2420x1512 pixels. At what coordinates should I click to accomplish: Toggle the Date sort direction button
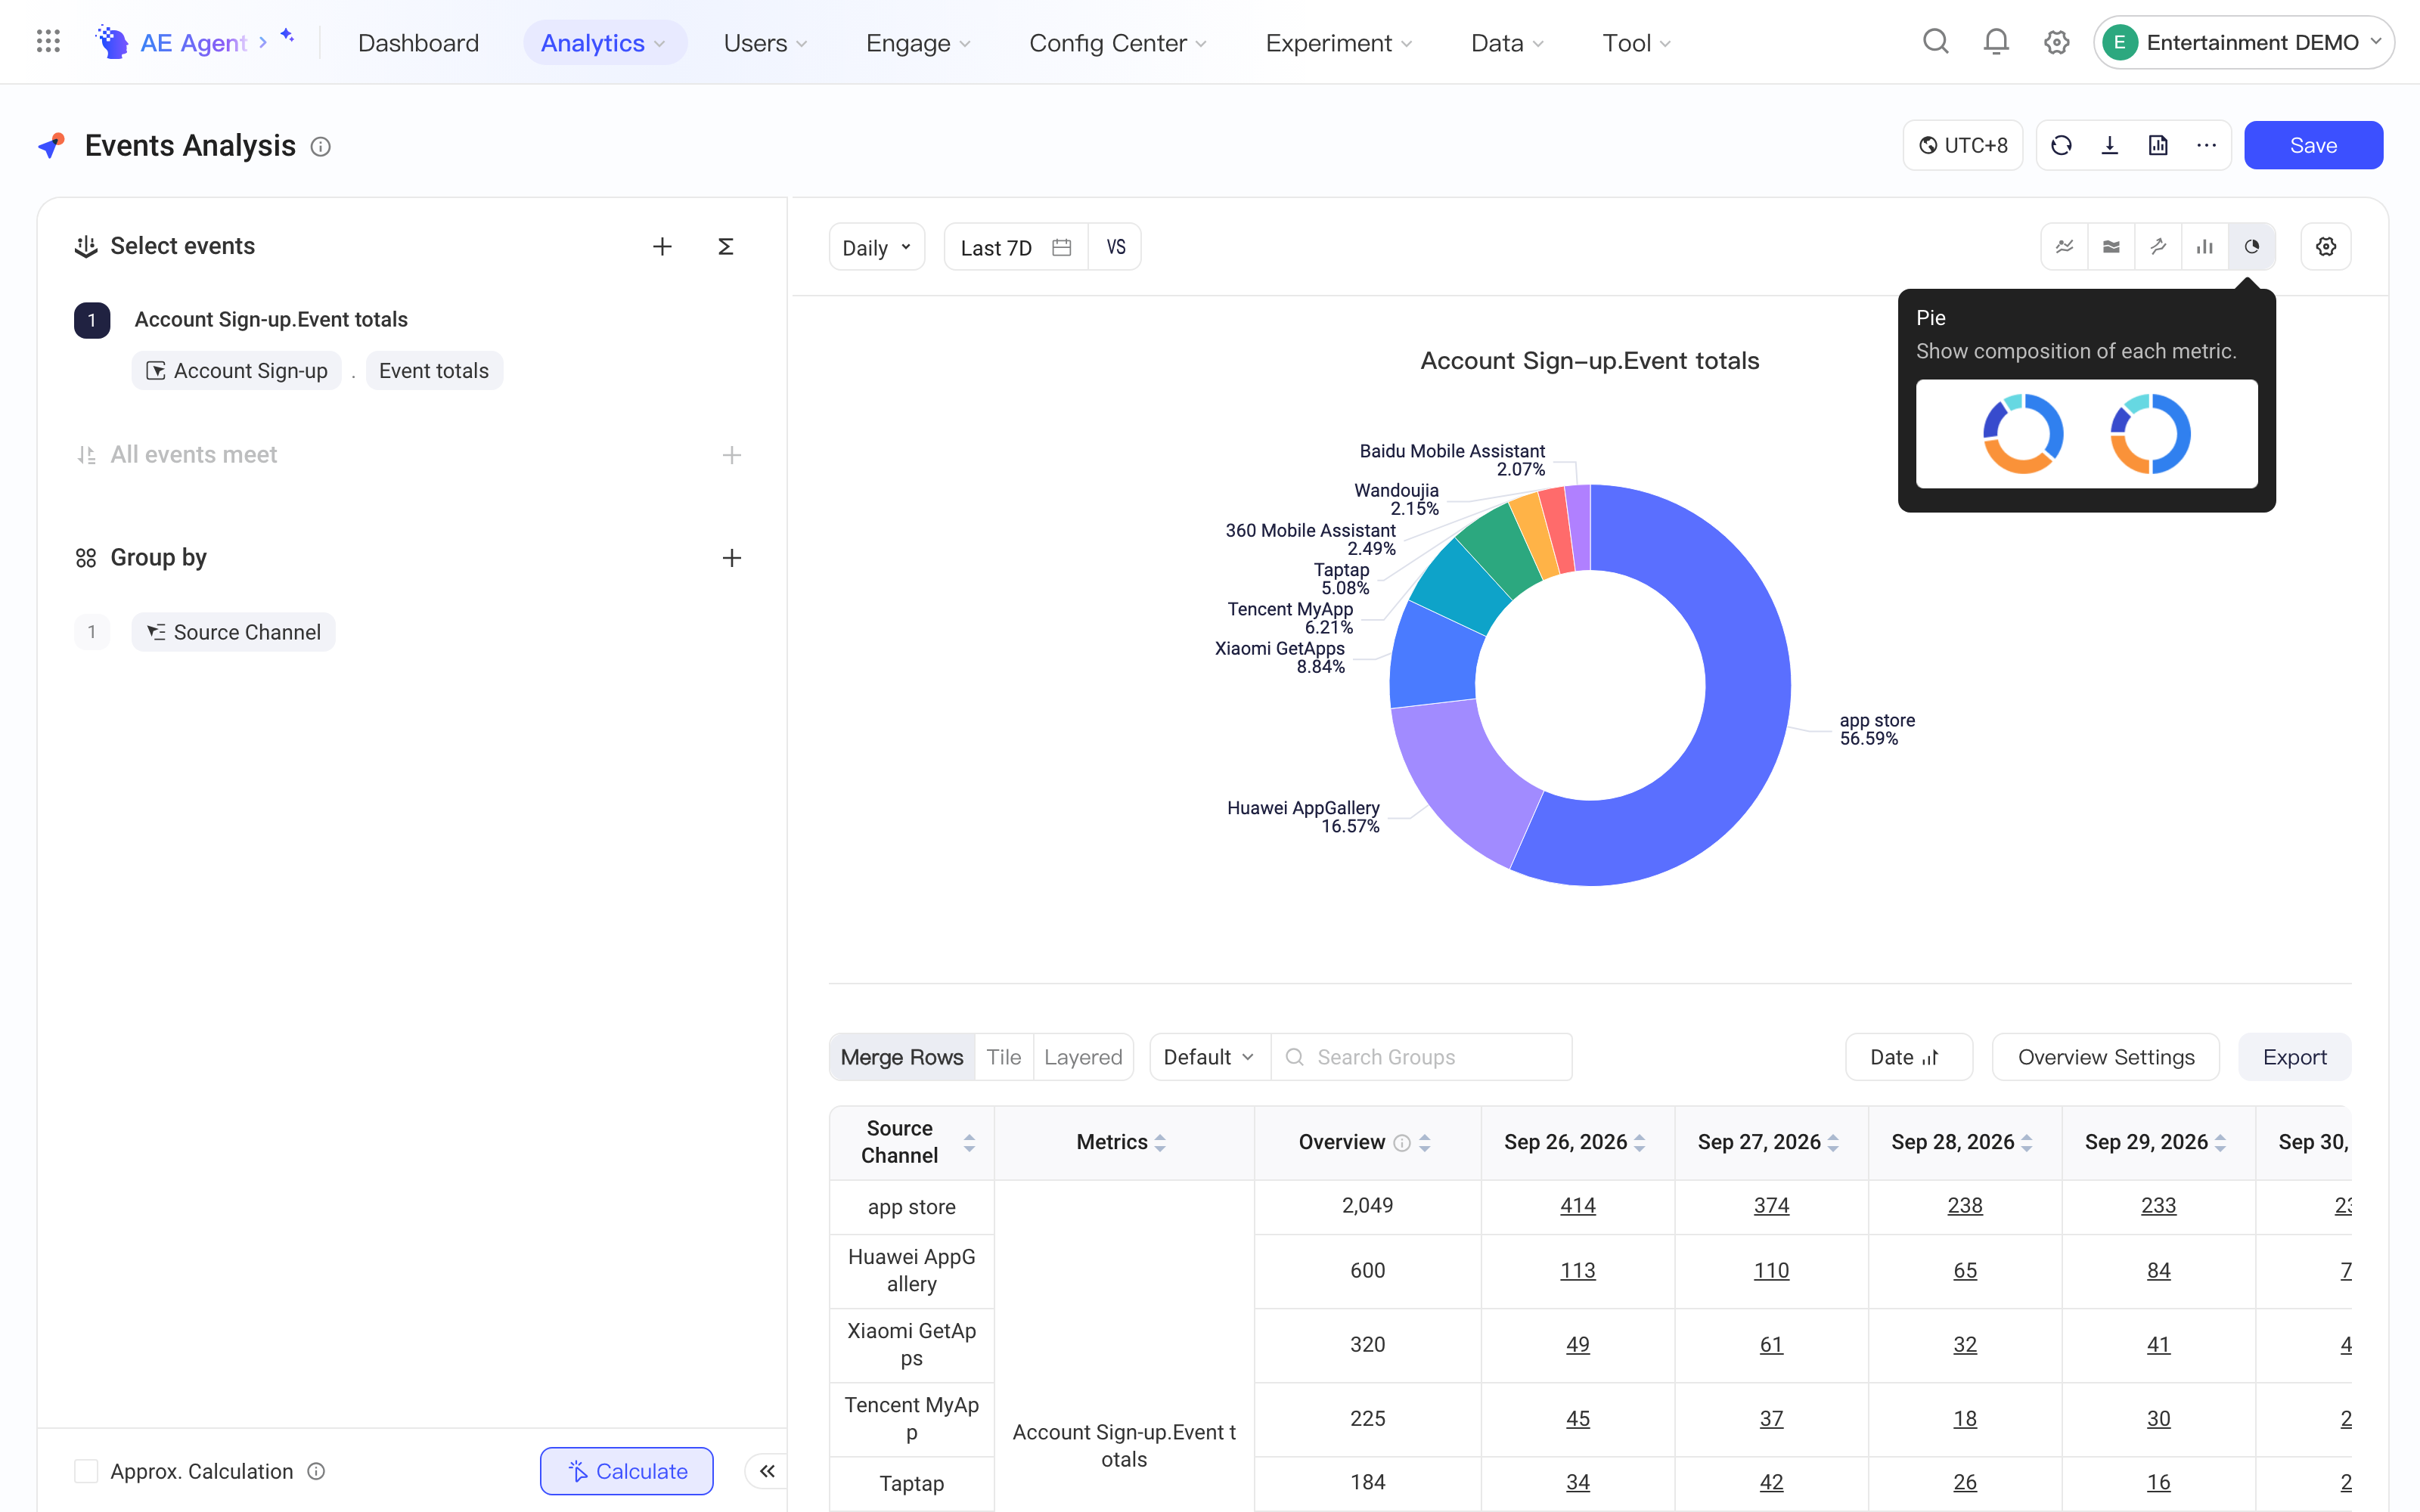click(1908, 1057)
